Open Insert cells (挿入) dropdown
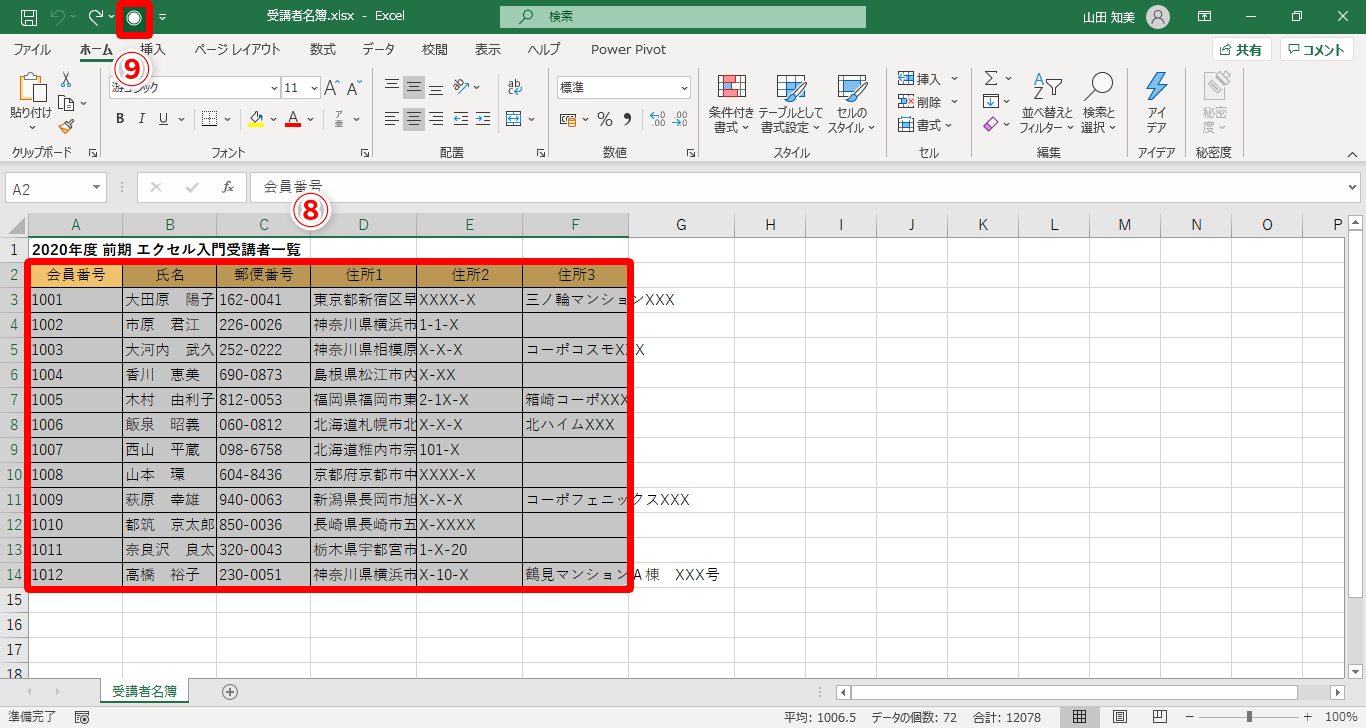Viewport: 1366px width, 728px height. click(954, 79)
